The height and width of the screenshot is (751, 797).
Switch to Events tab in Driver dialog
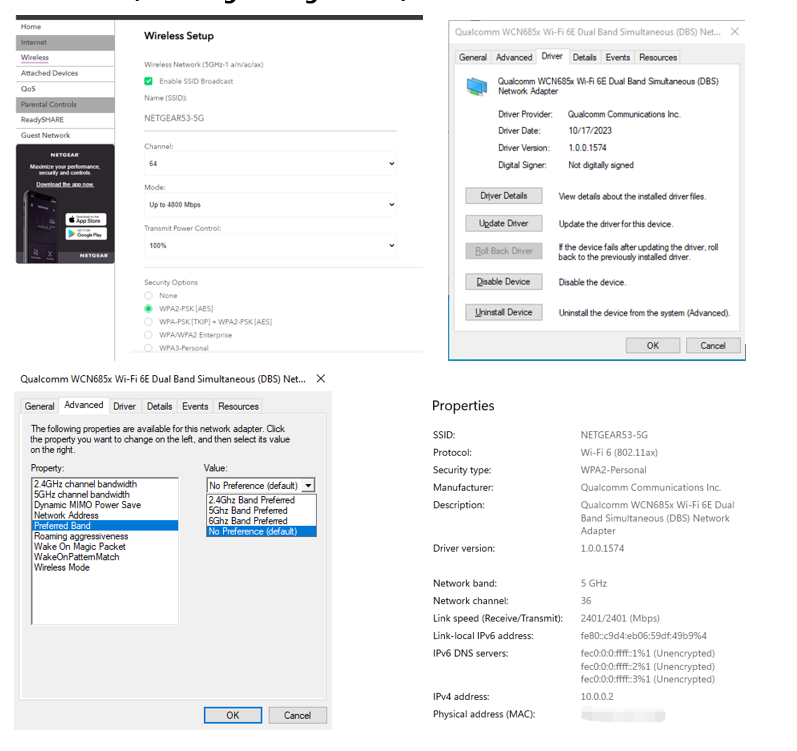[618, 57]
